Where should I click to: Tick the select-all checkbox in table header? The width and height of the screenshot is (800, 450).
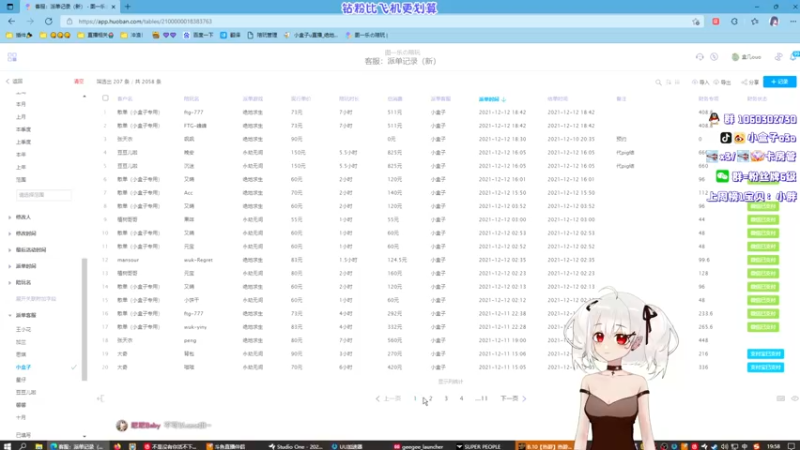click(105, 98)
